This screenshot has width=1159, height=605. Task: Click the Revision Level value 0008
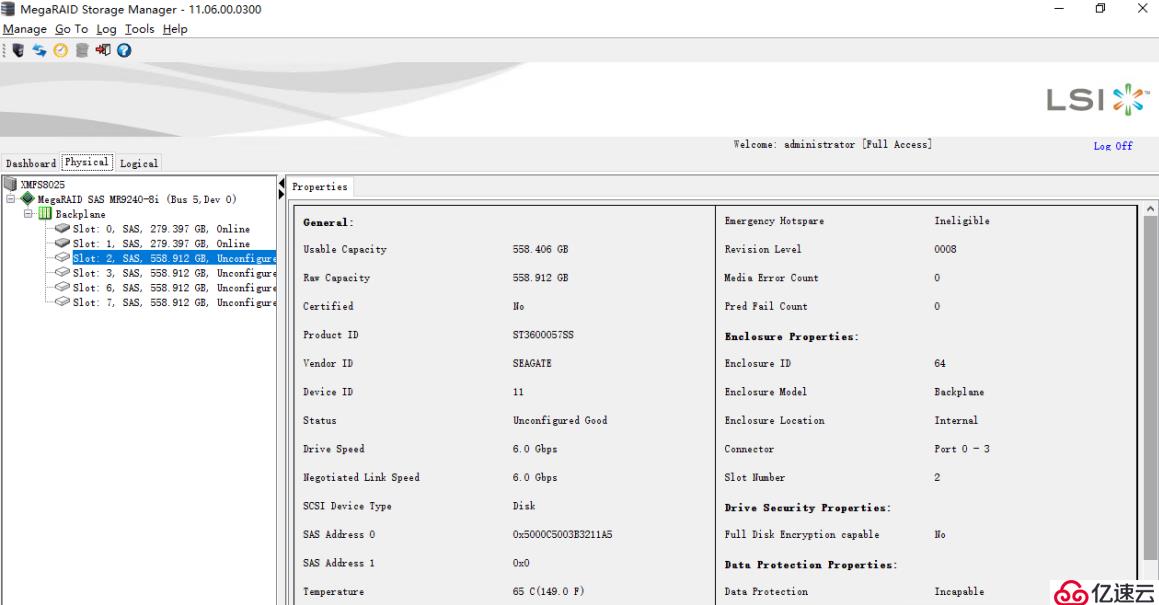pos(945,249)
